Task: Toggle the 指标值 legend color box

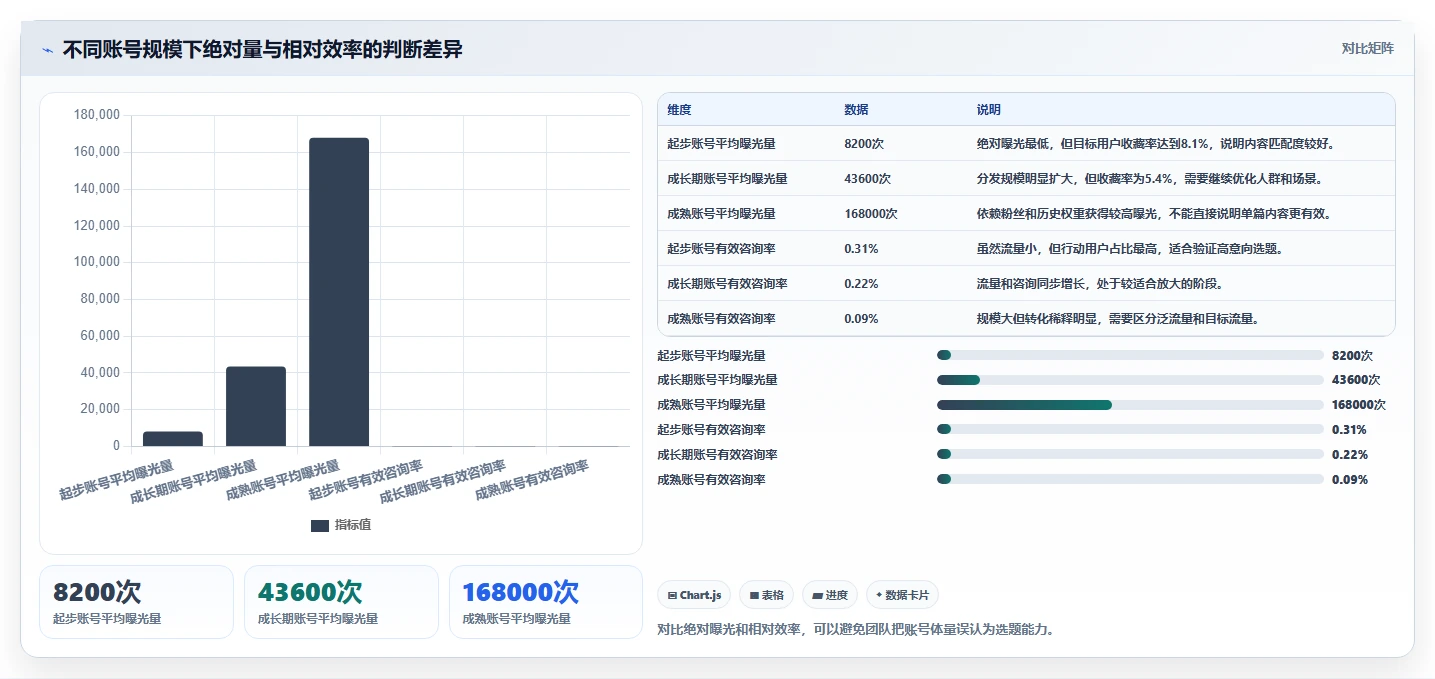Action: point(320,525)
